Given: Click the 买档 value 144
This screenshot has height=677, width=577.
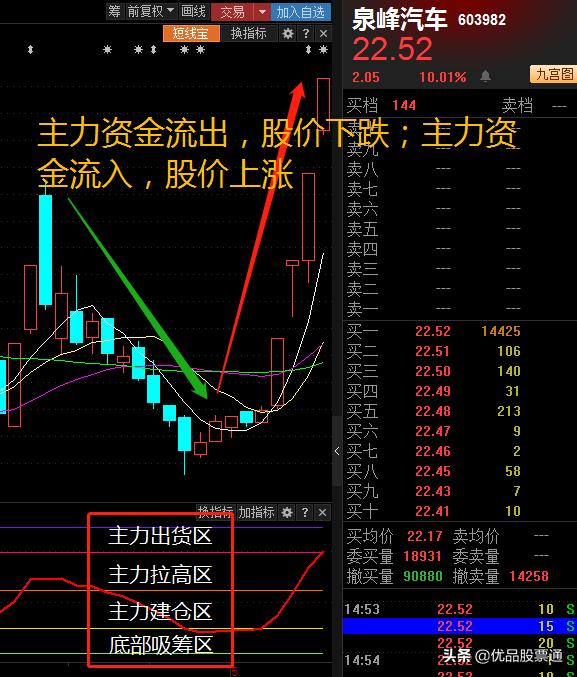Looking at the screenshot, I should (404, 105).
